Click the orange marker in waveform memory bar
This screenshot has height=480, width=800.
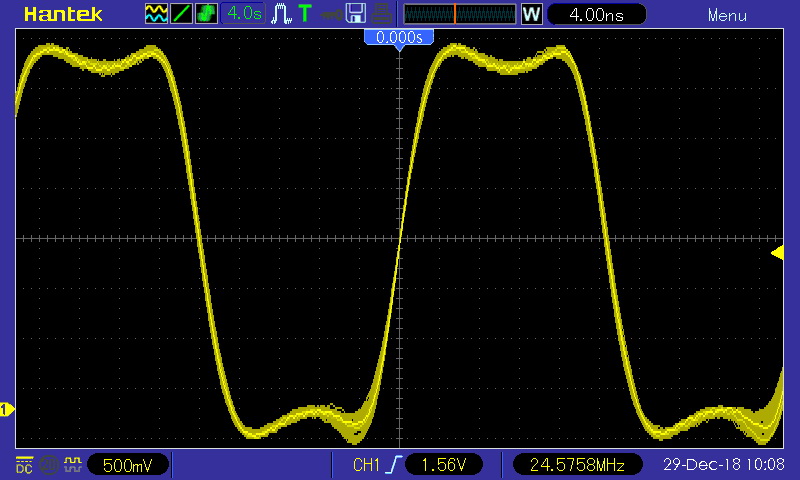pyautogui.click(x=455, y=14)
